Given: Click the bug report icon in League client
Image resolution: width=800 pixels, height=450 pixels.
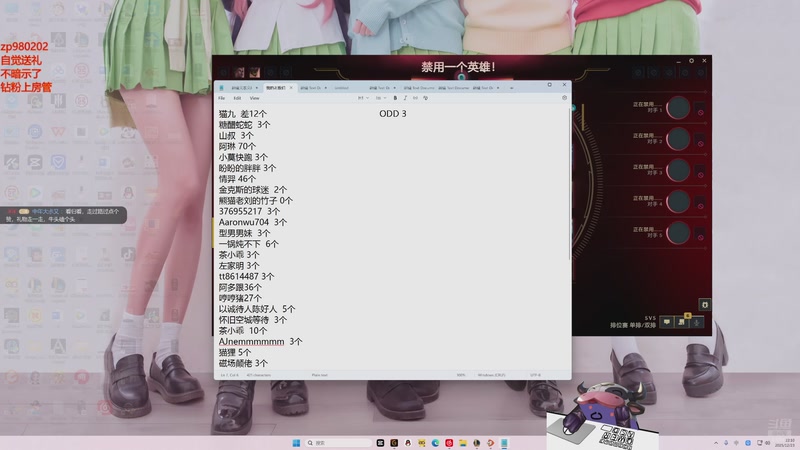Looking at the screenshot, I should click(705, 305).
